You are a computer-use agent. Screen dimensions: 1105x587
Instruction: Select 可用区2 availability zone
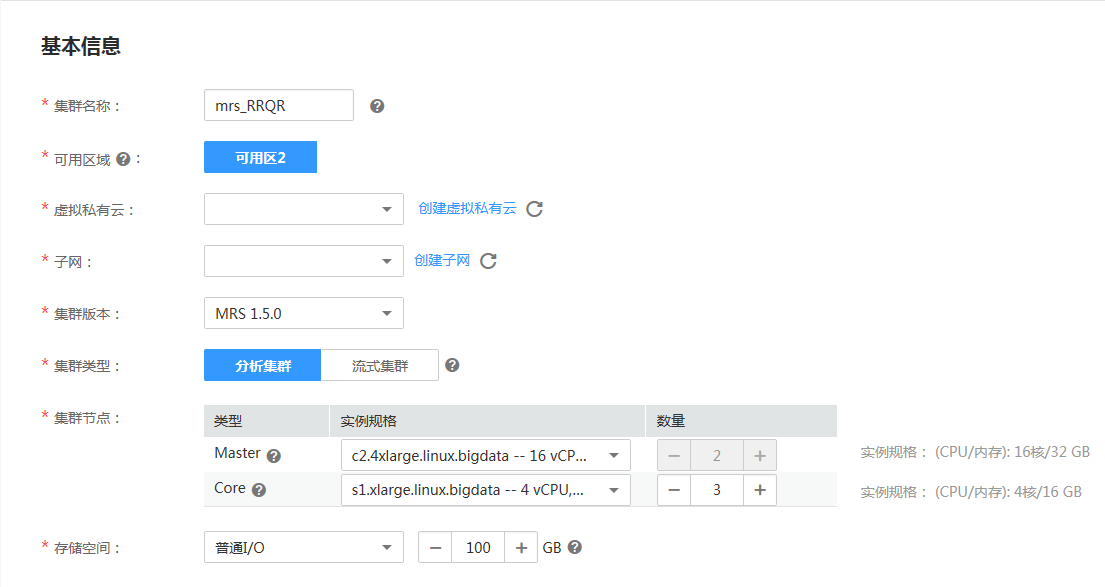(x=260, y=157)
